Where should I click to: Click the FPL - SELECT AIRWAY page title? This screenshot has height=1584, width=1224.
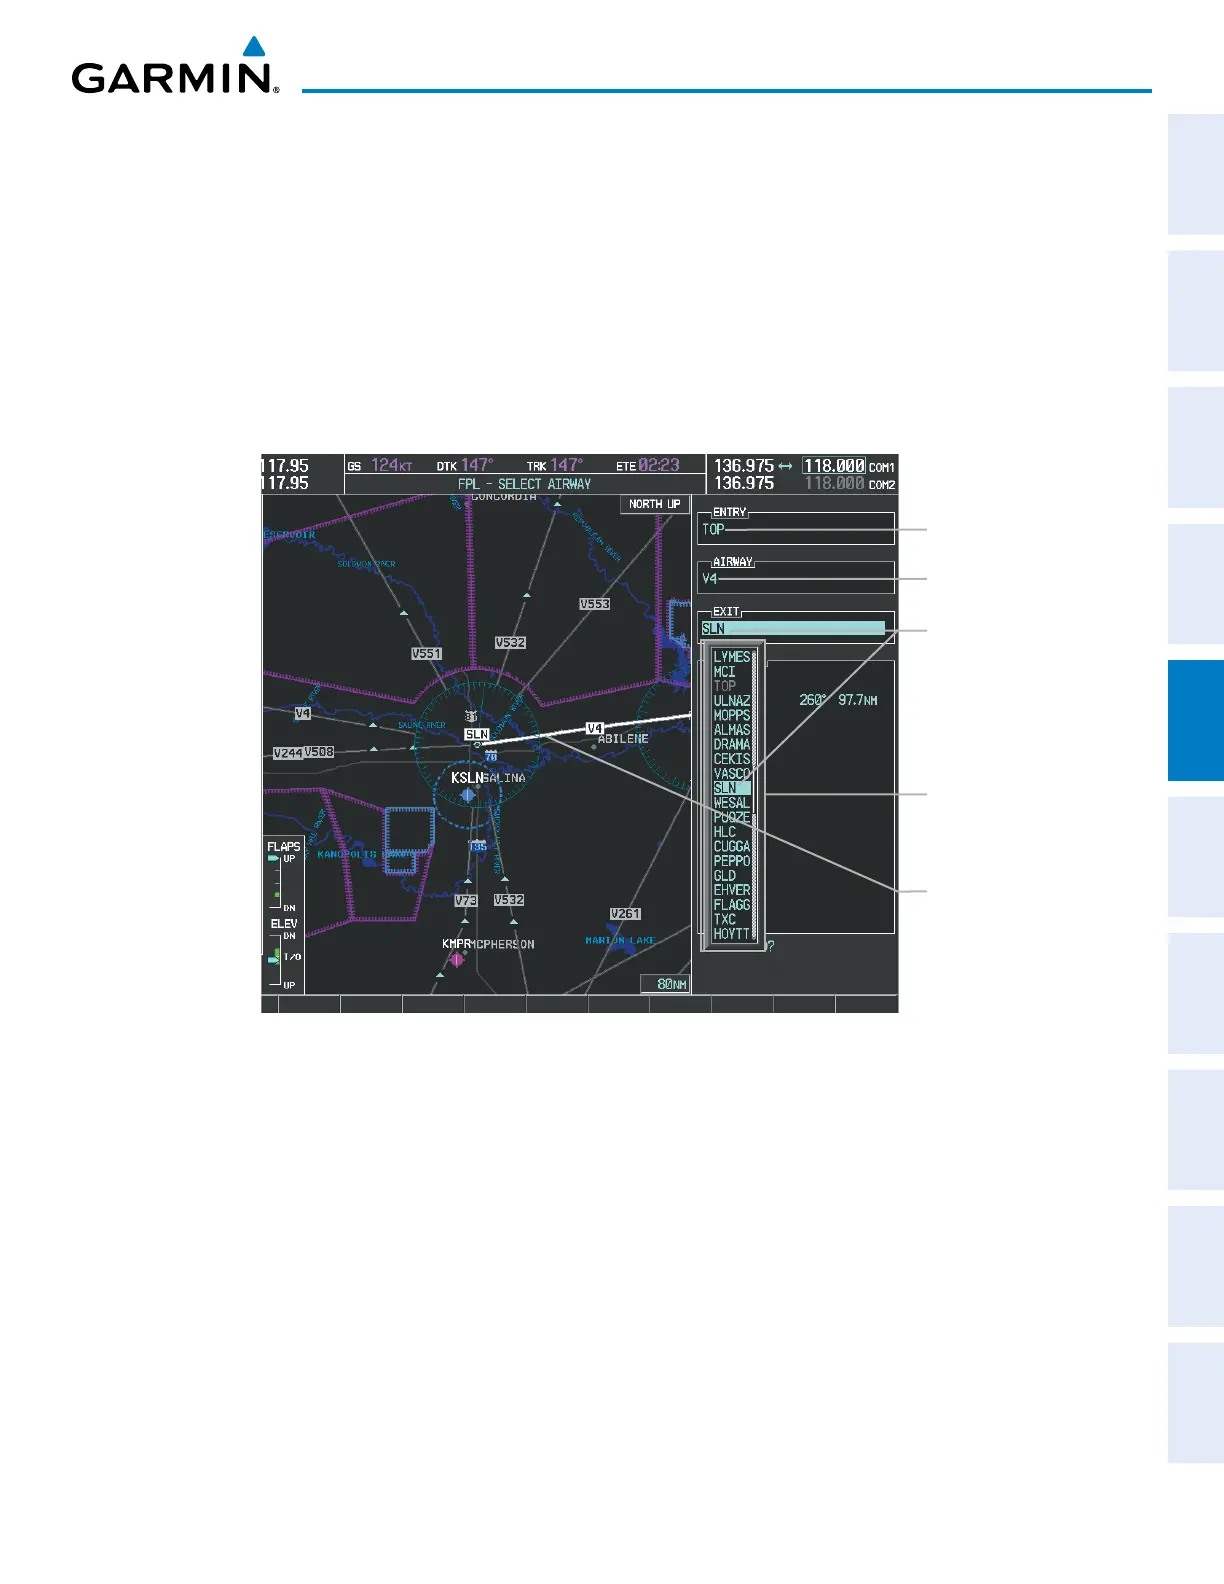click(524, 484)
